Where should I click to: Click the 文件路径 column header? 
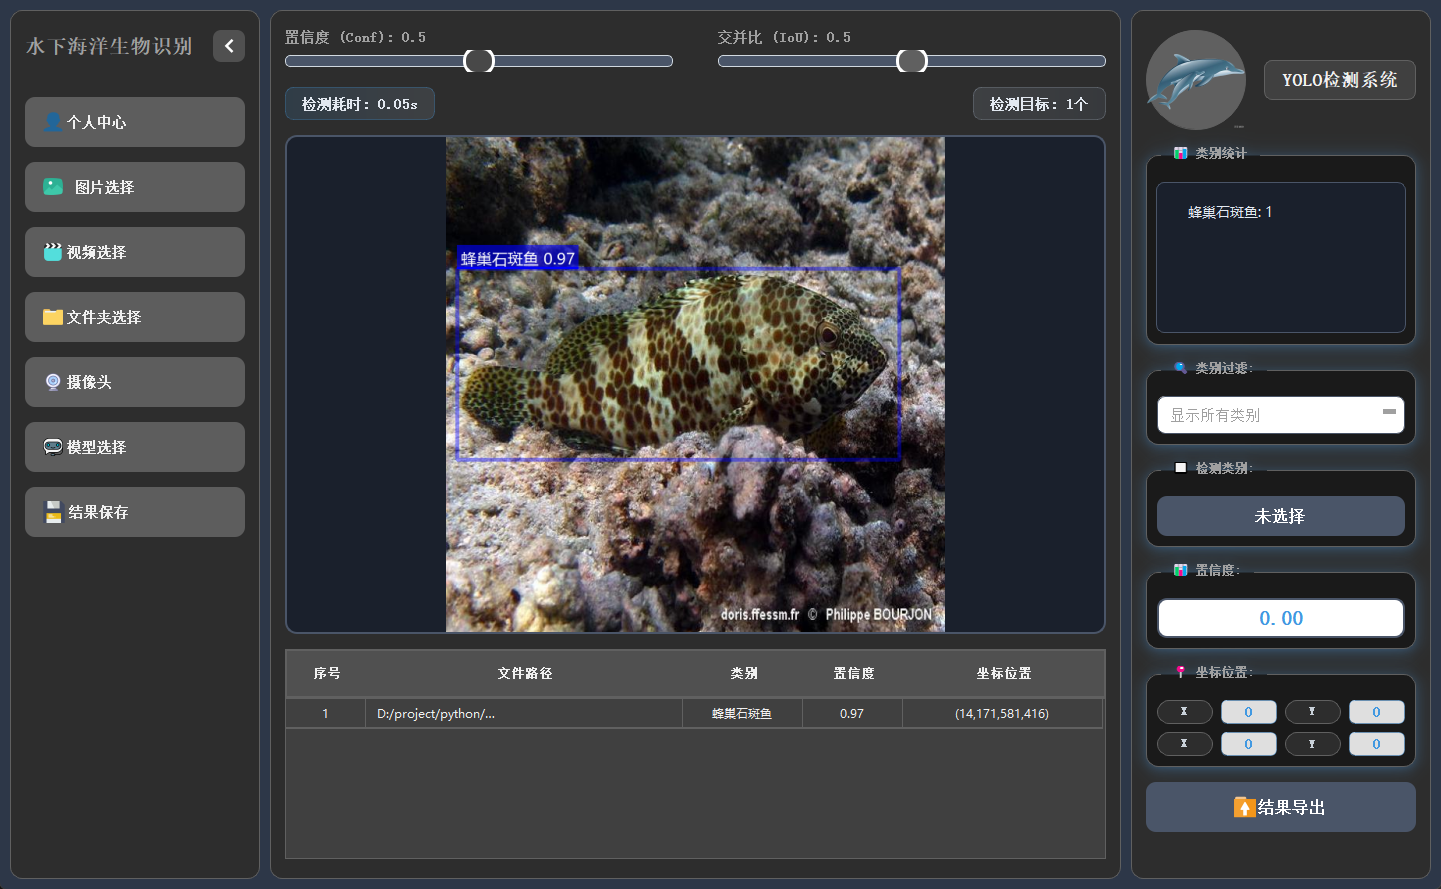(524, 674)
